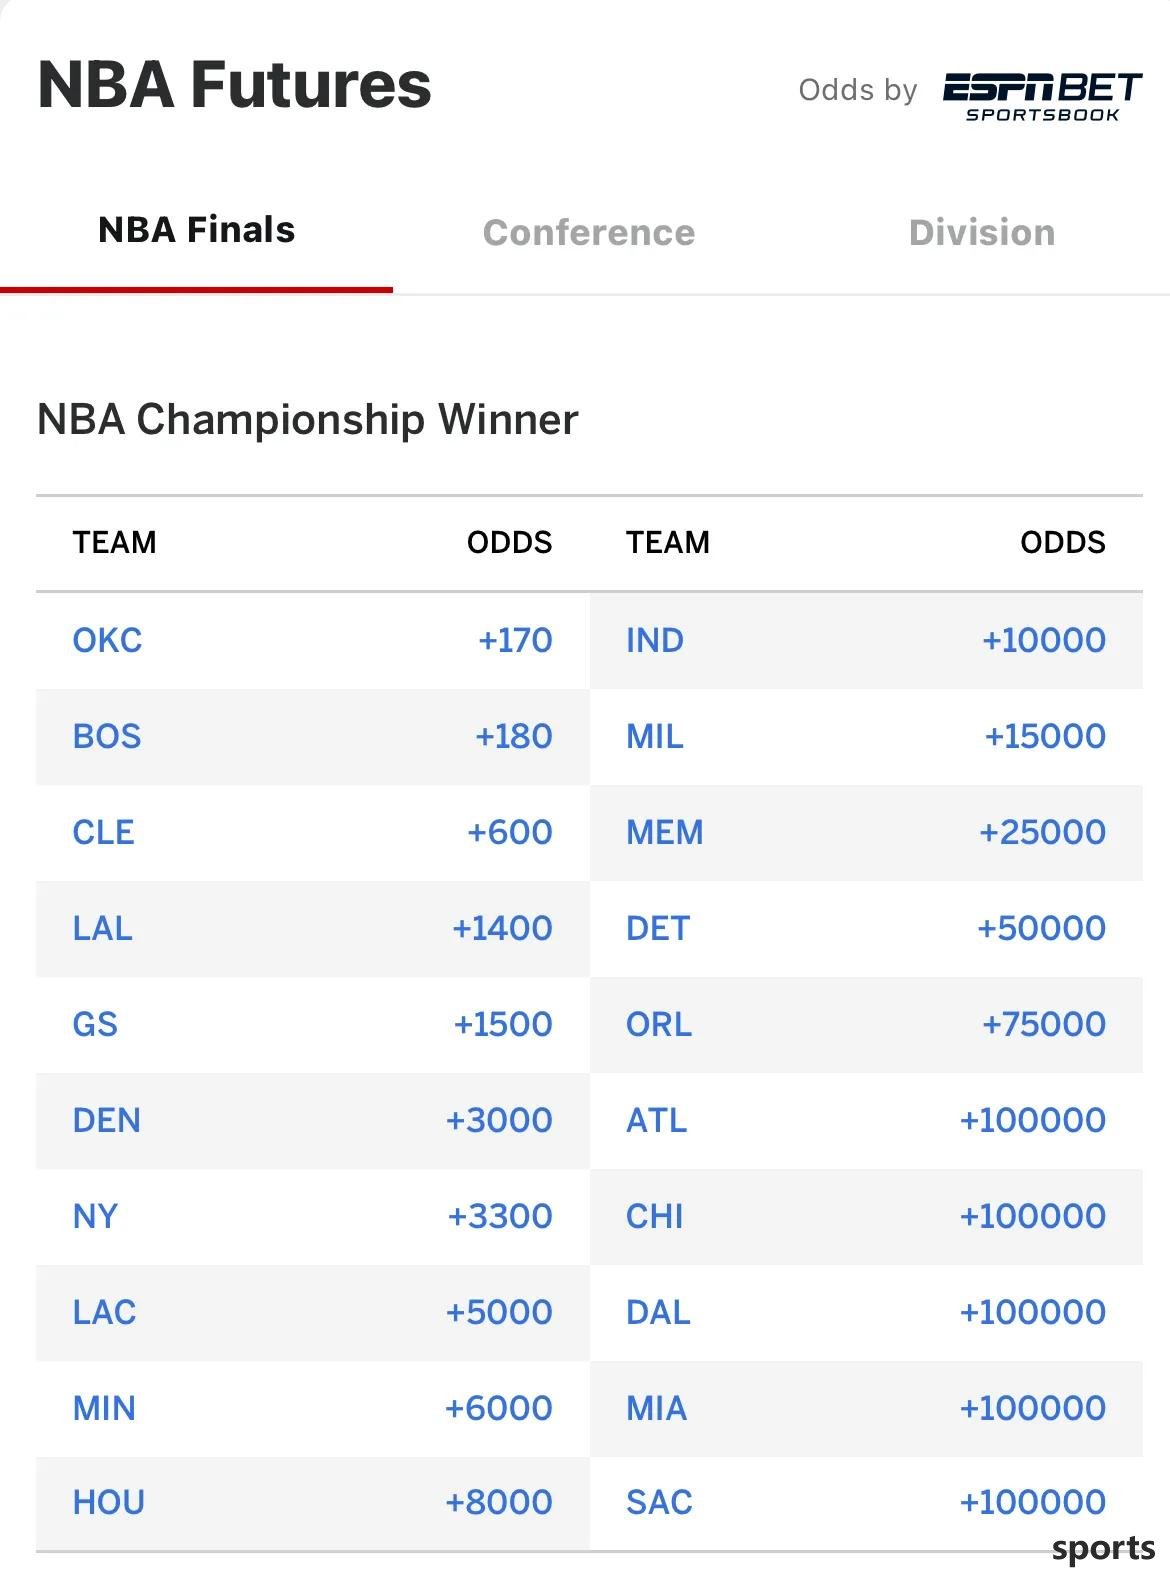1170x1580 pixels.
Task: Click DET +50000 odds value
Action: coord(1041,928)
